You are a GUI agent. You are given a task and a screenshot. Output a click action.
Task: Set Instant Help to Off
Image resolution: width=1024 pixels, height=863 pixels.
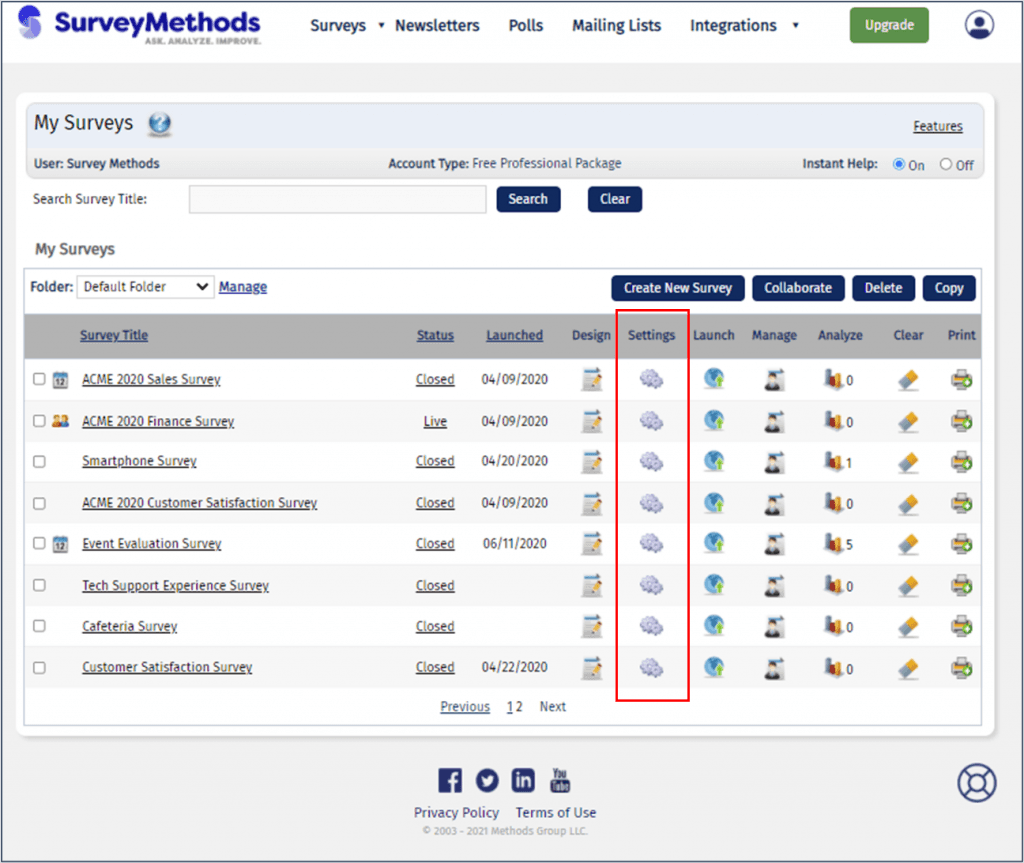pos(946,165)
